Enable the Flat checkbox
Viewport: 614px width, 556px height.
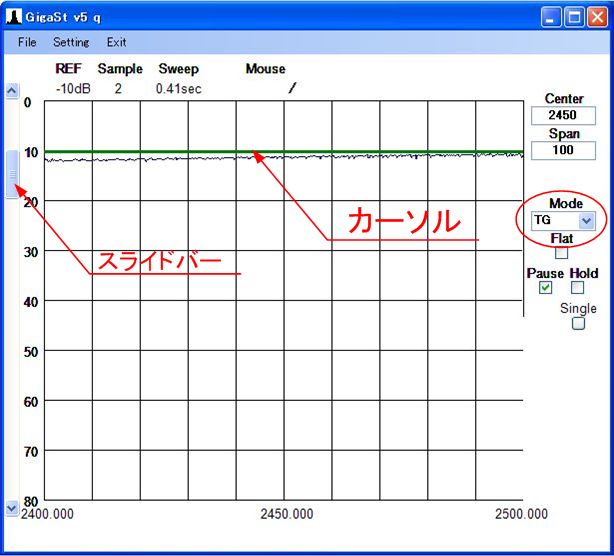pyautogui.click(x=562, y=253)
